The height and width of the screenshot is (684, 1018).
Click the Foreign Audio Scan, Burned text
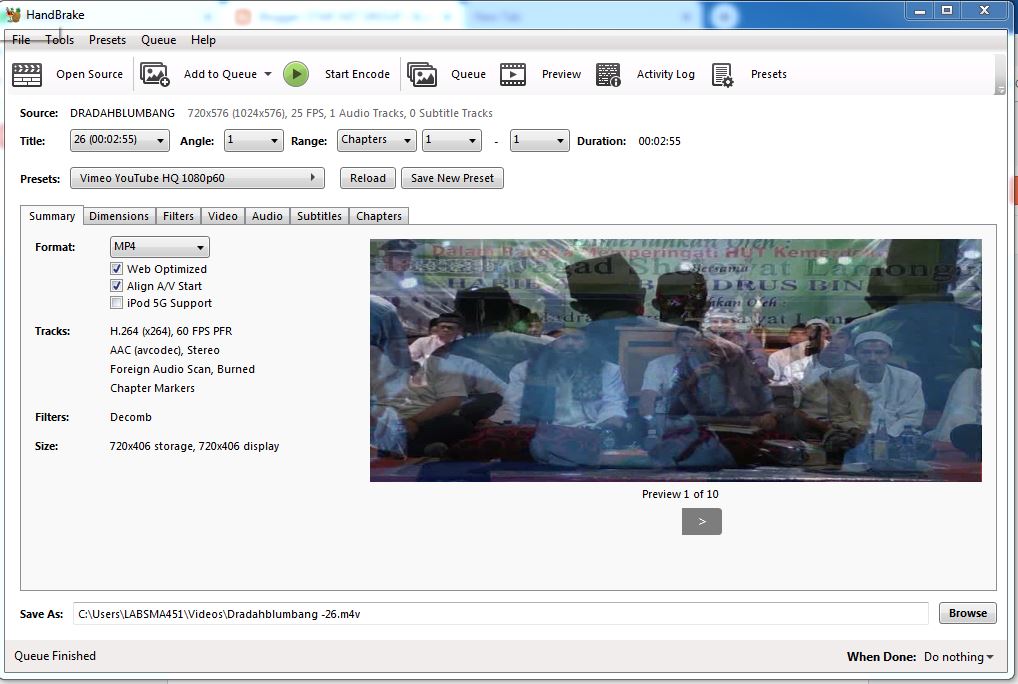[x=182, y=369]
